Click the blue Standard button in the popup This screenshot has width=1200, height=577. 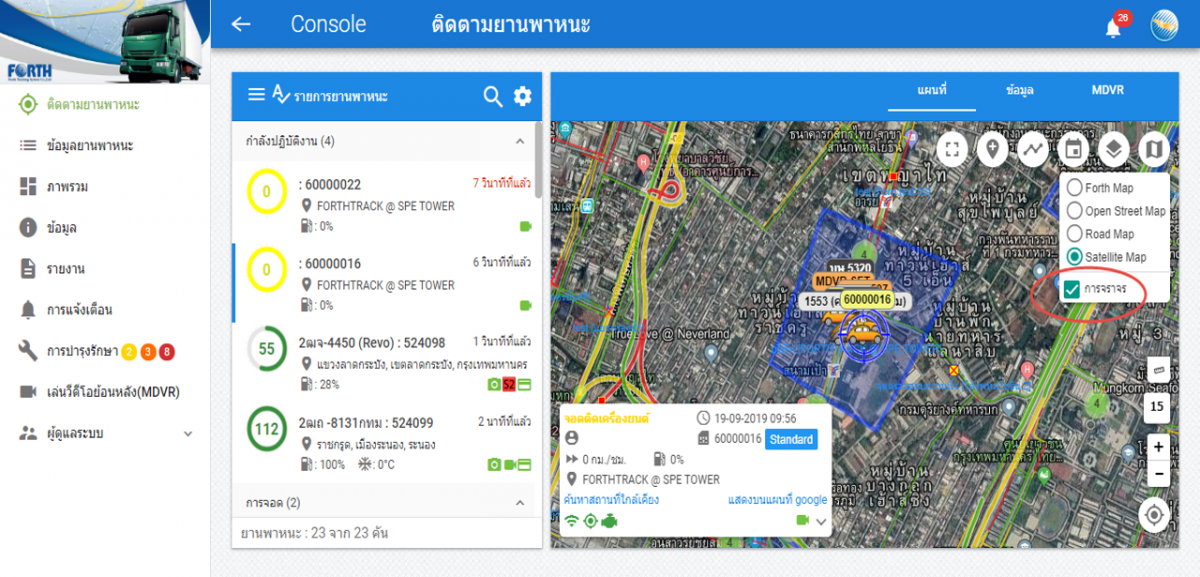click(790, 439)
